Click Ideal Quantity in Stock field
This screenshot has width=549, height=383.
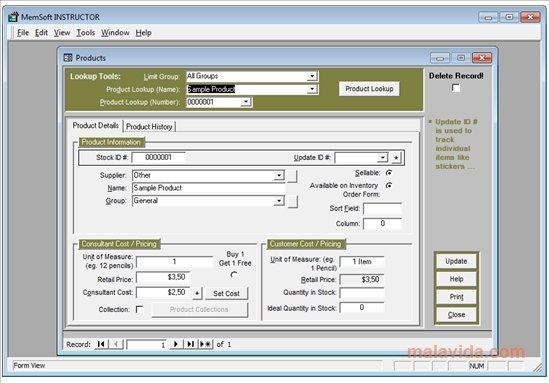[x=362, y=308]
